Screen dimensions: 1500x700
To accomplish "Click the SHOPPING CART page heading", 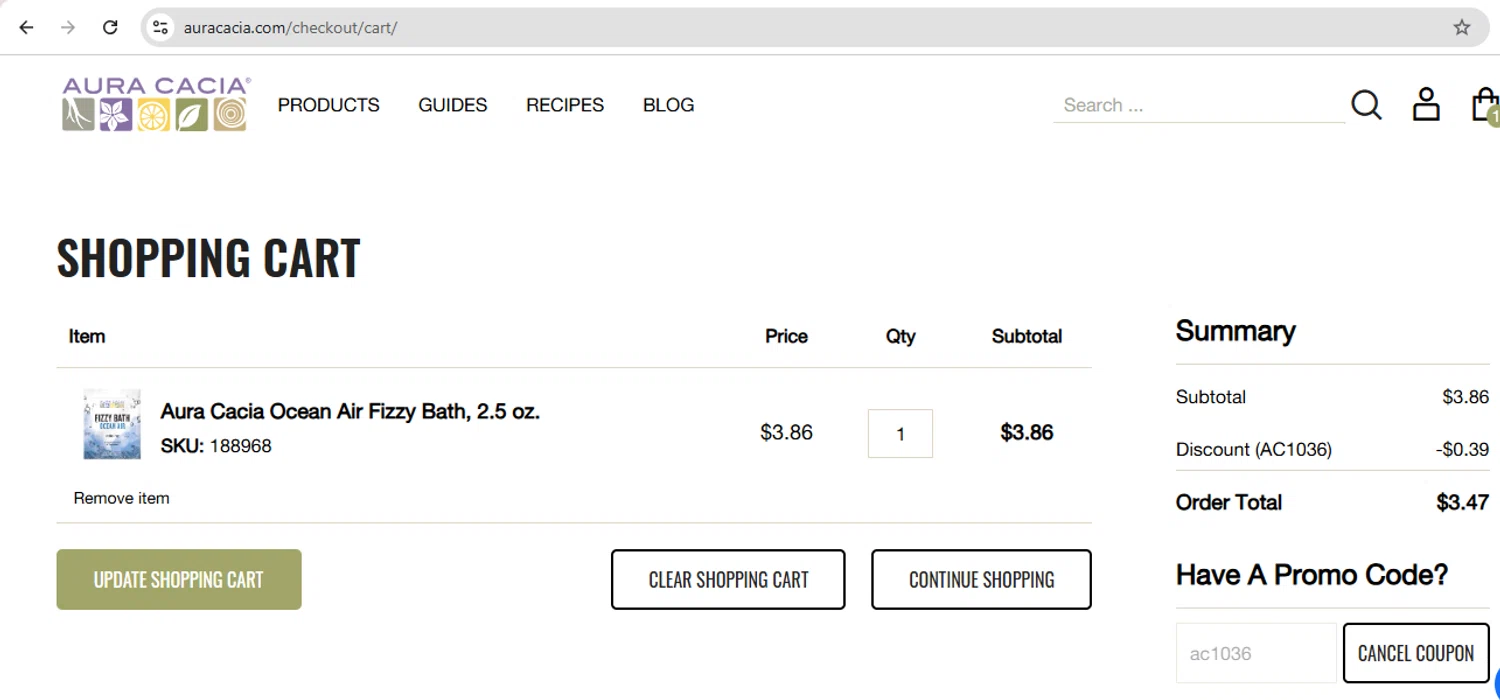I will click(x=208, y=258).
